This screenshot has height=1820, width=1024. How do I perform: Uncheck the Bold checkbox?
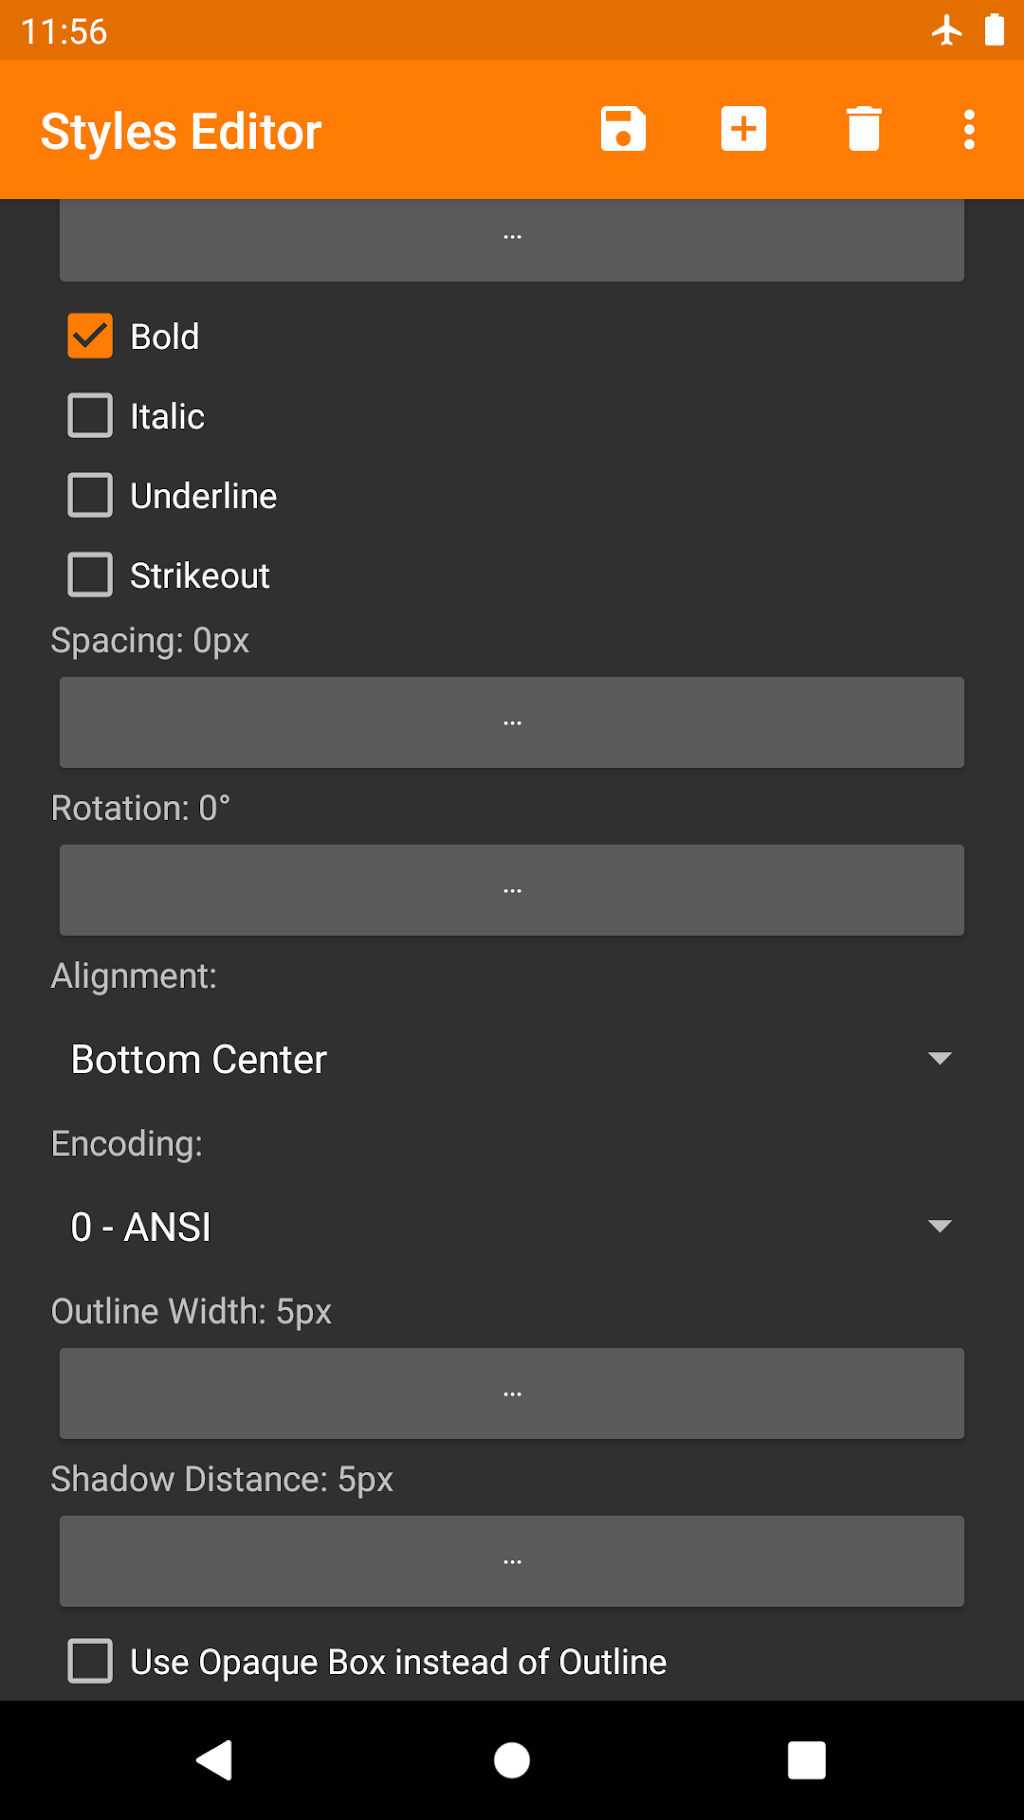[x=90, y=336]
